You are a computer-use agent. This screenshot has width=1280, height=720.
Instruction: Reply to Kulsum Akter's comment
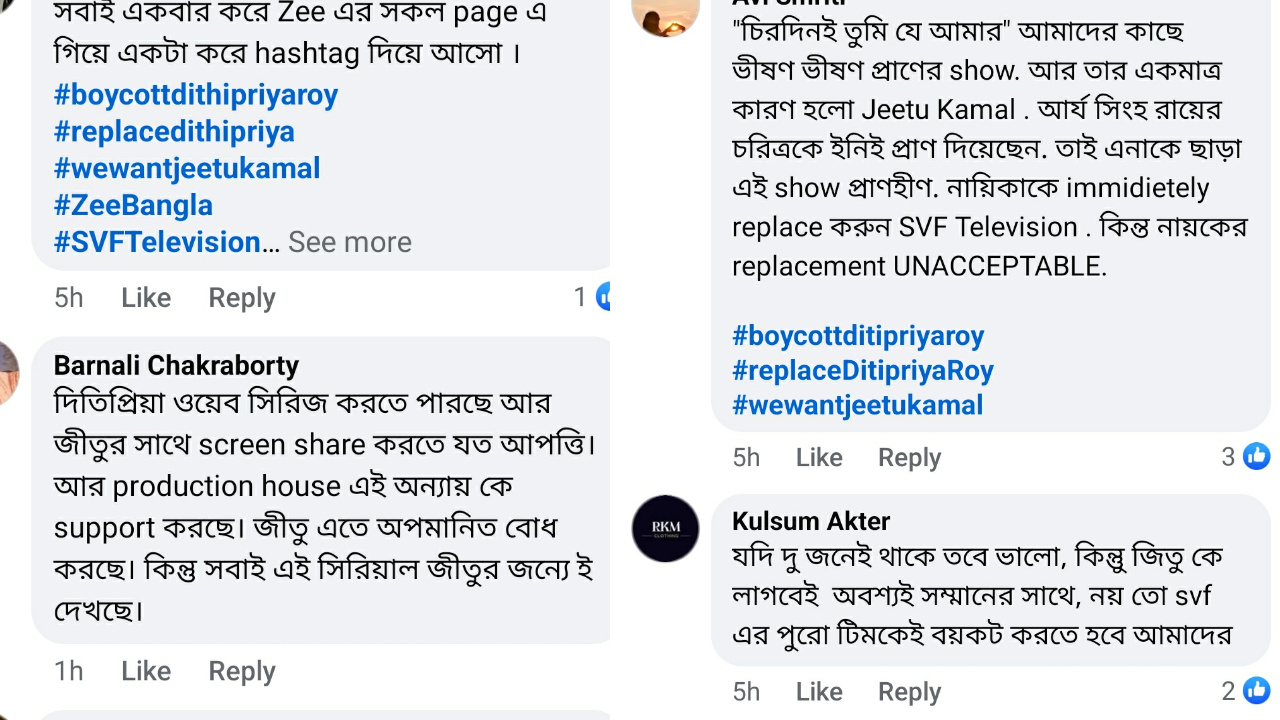(909, 690)
